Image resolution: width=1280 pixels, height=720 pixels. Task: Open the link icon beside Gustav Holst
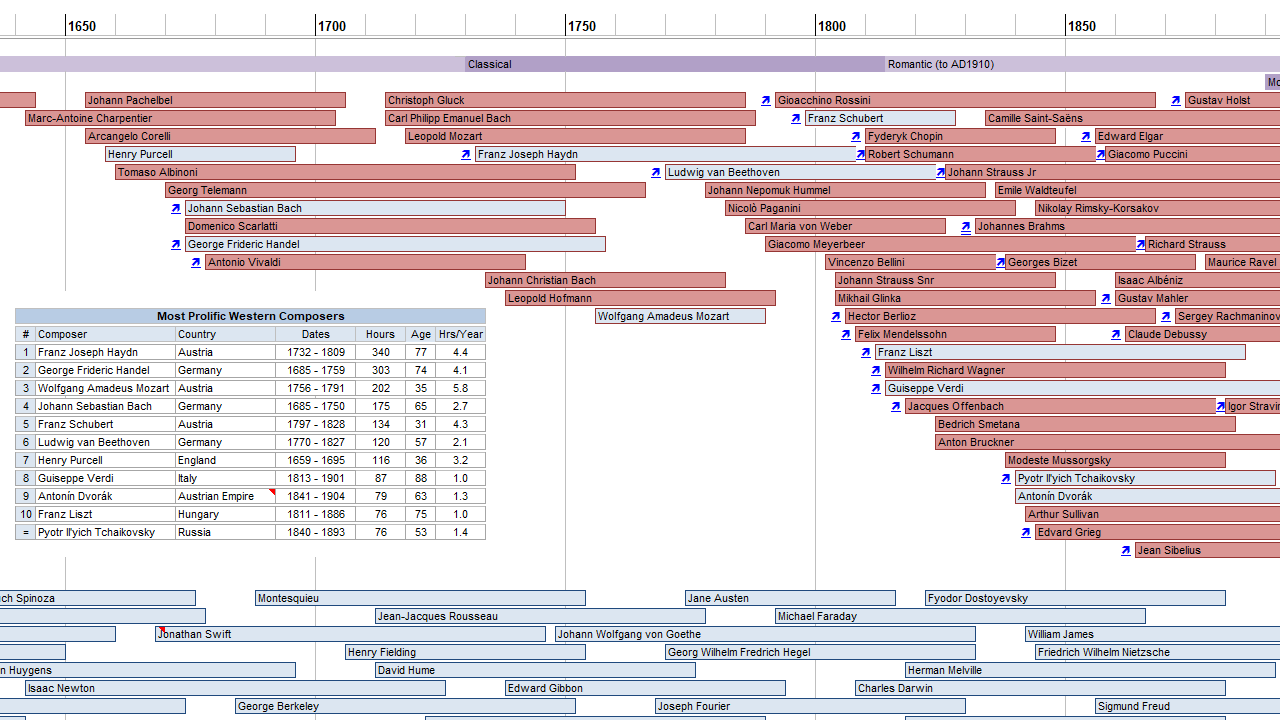tap(1176, 100)
